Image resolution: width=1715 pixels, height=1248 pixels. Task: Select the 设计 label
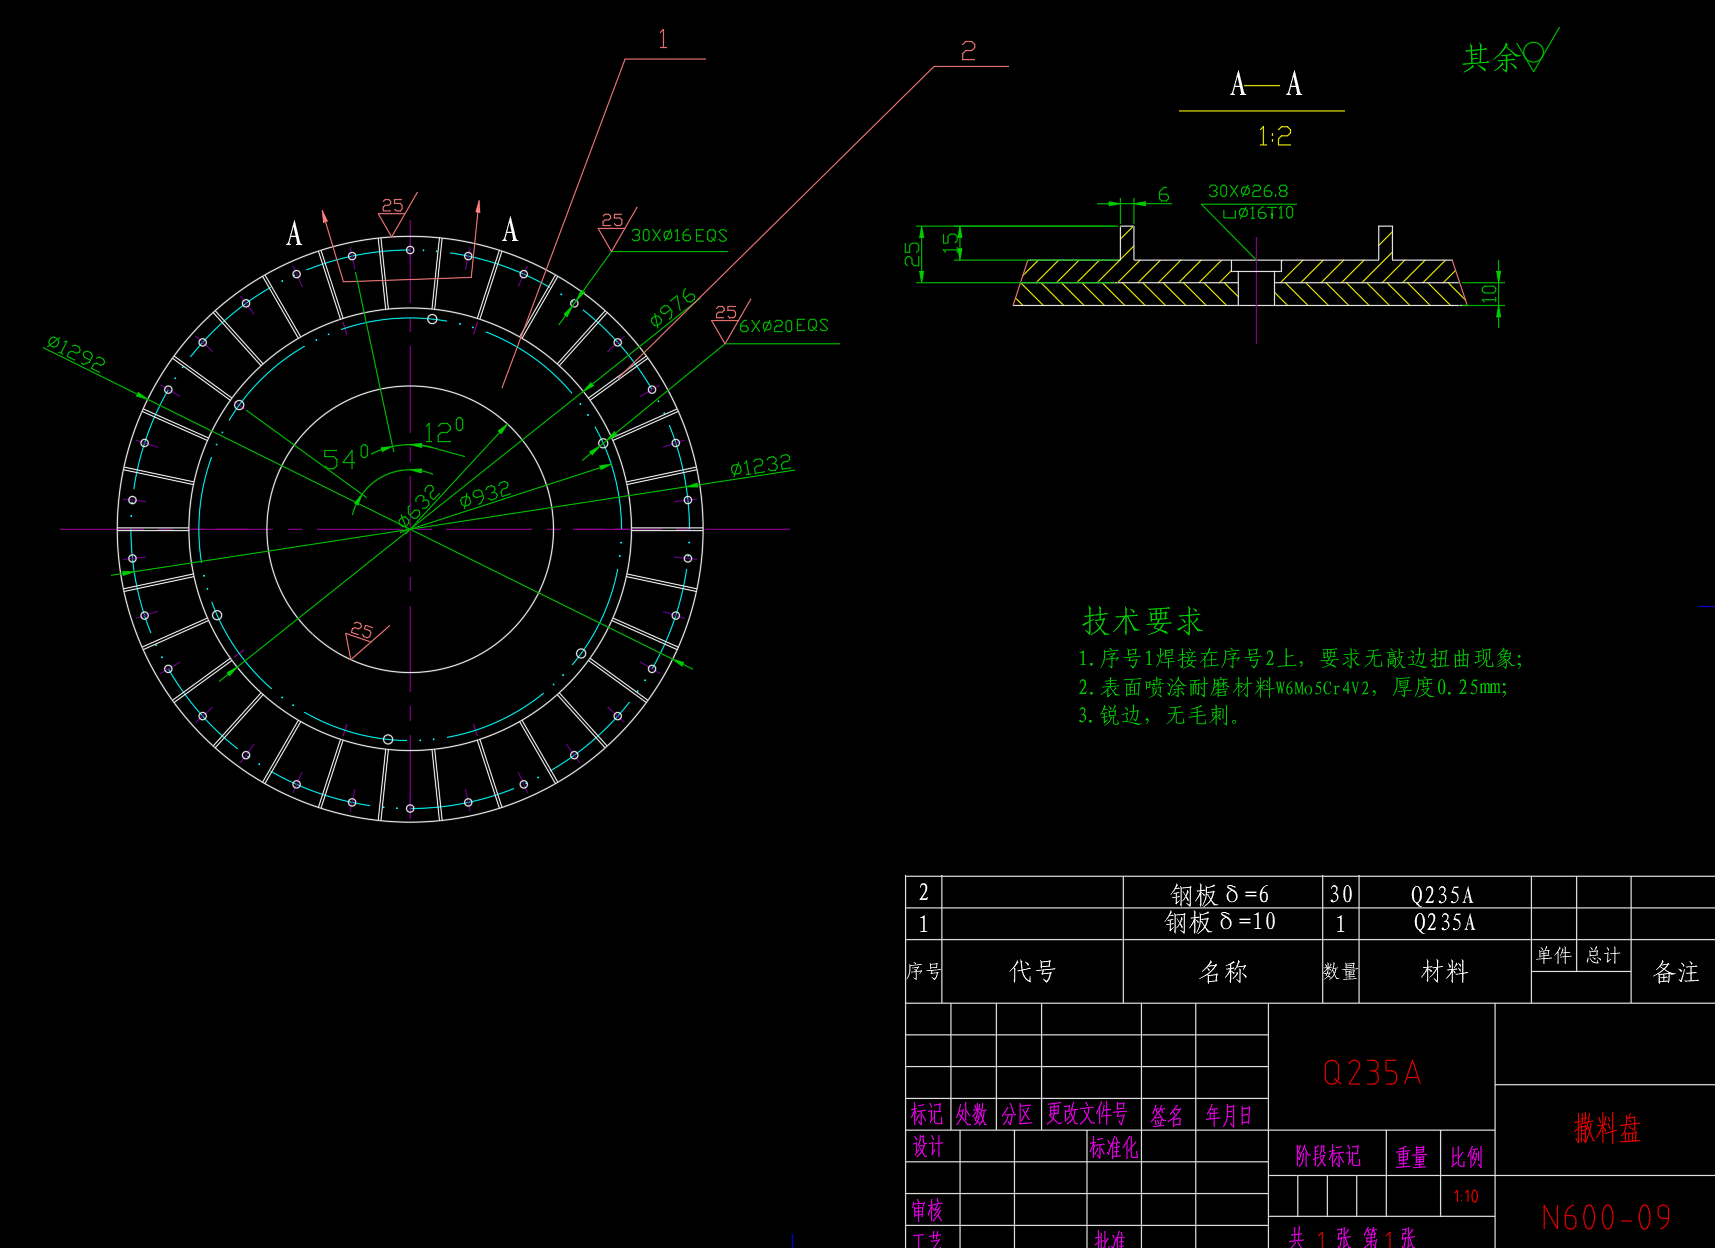pyautogui.click(x=928, y=1147)
